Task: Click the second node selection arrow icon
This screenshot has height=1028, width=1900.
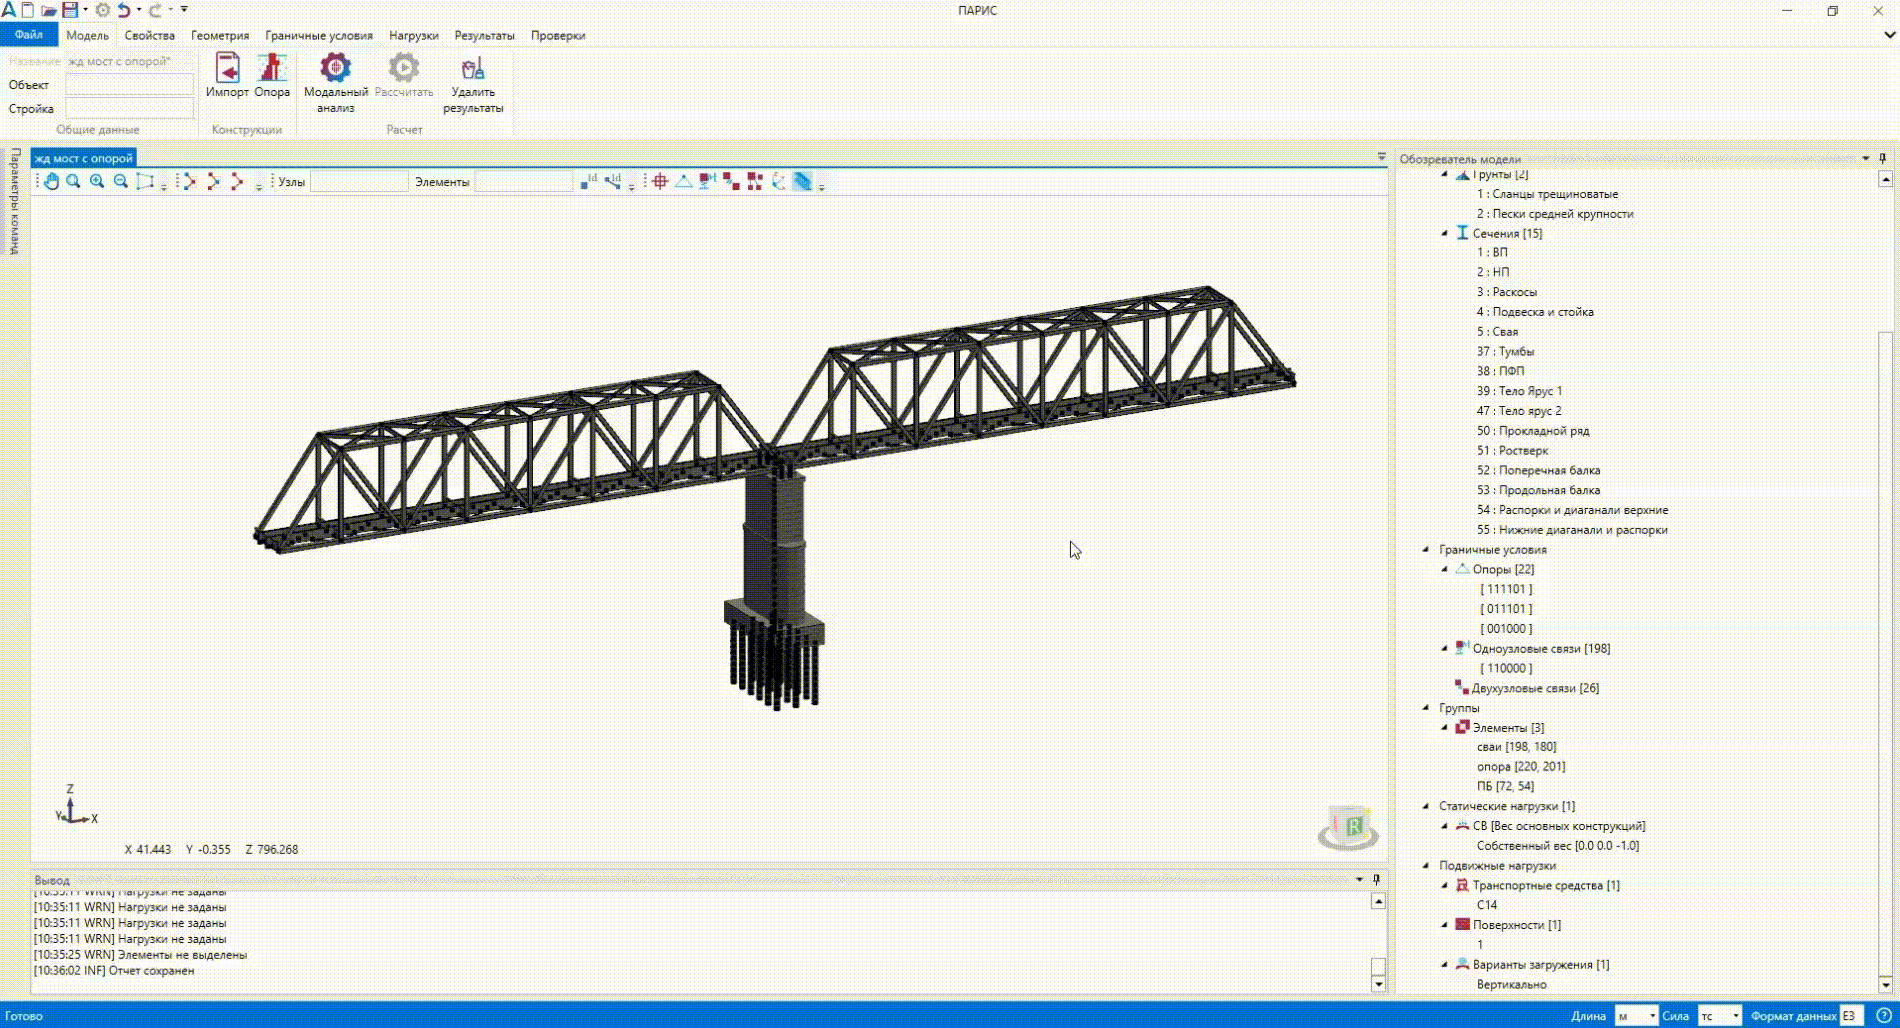Action: (213, 181)
